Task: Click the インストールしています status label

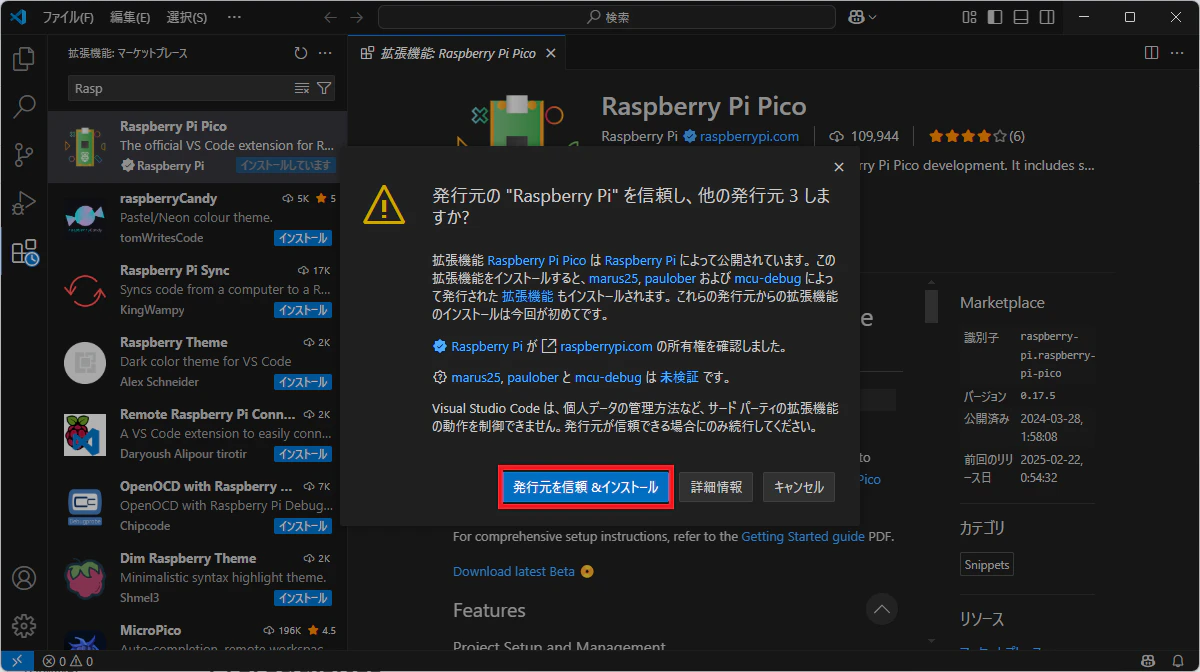Action: tap(285, 166)
